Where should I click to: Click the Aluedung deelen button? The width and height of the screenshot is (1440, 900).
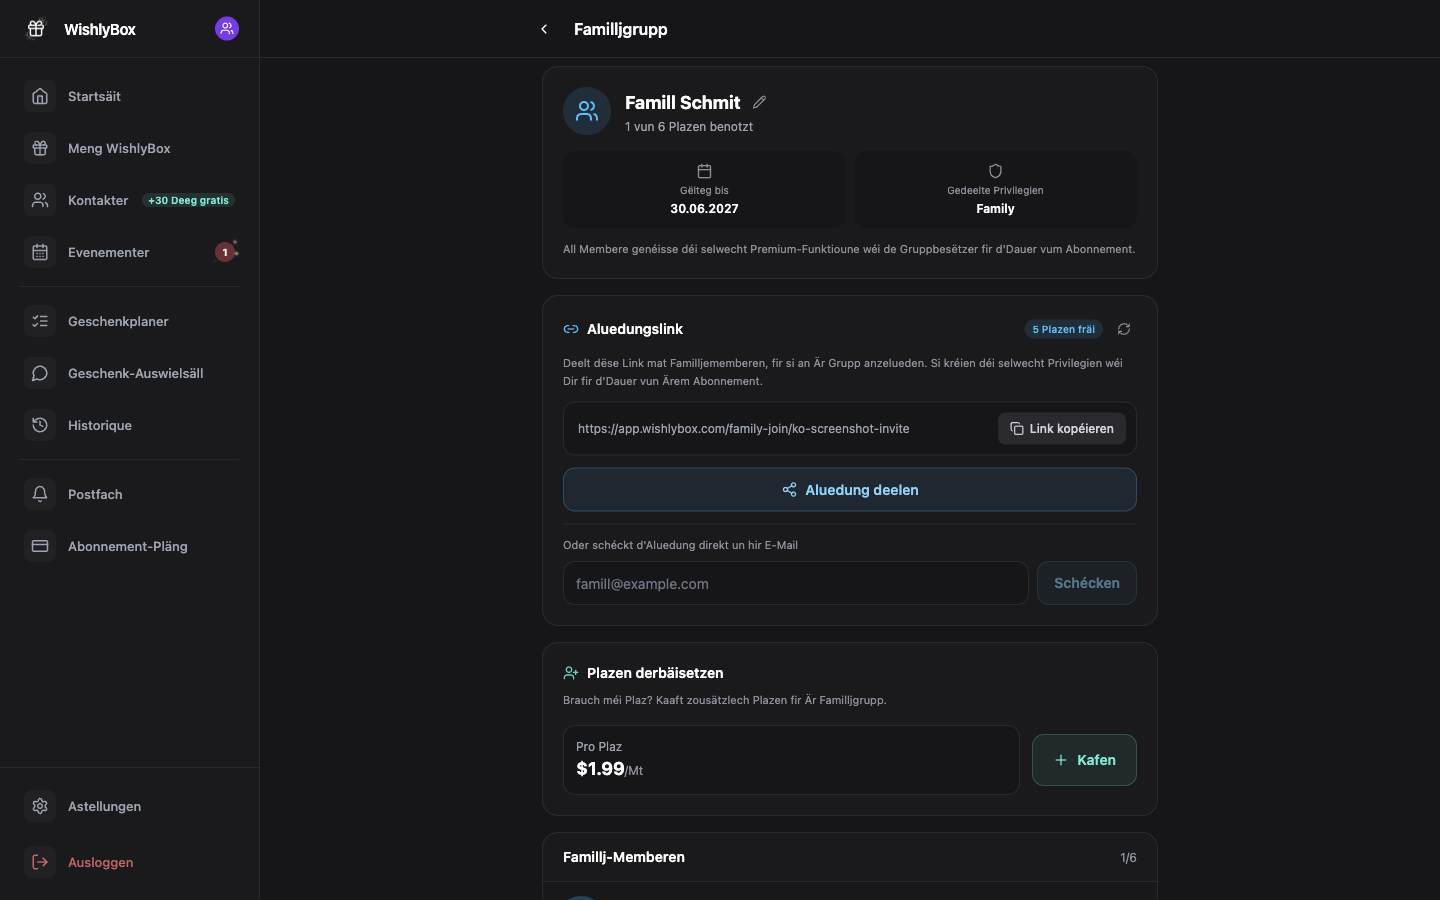pos(850,490)
